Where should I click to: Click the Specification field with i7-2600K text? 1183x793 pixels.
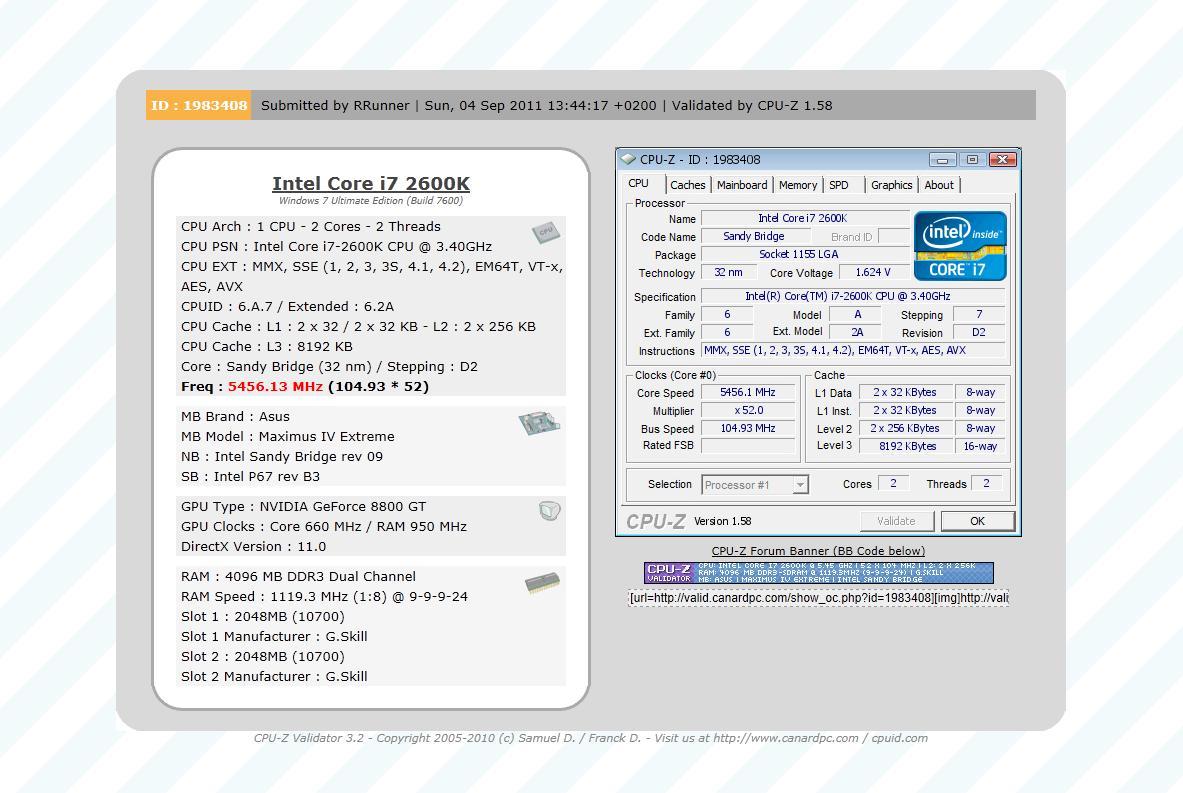click(853, 297)
